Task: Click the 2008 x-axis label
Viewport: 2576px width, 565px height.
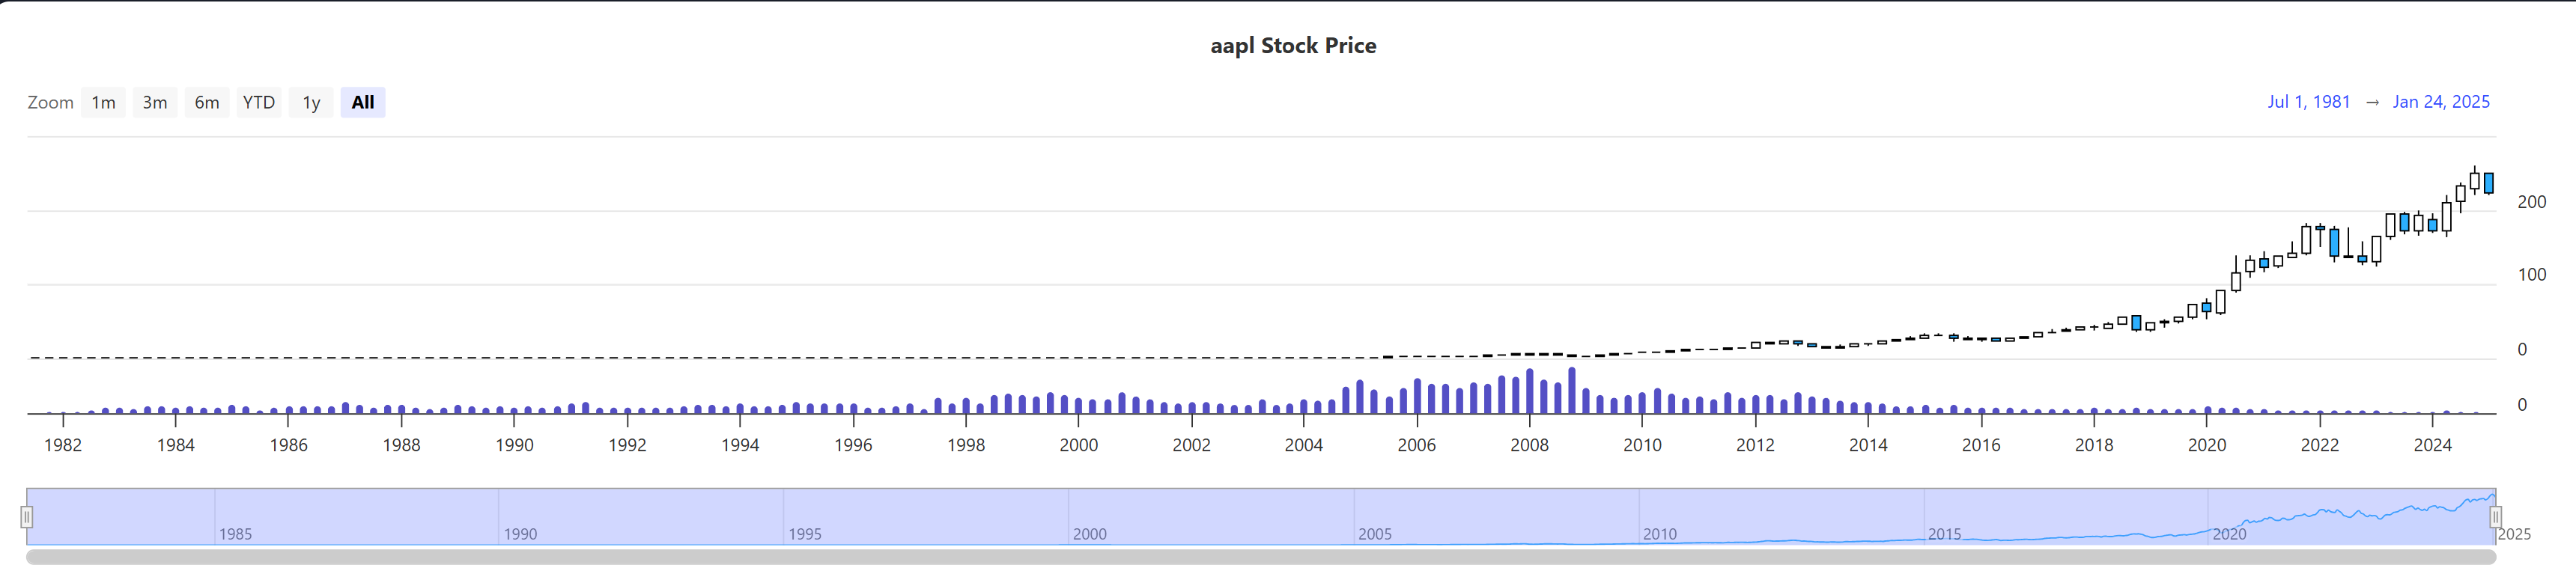Action: (x=1529, y=445)
